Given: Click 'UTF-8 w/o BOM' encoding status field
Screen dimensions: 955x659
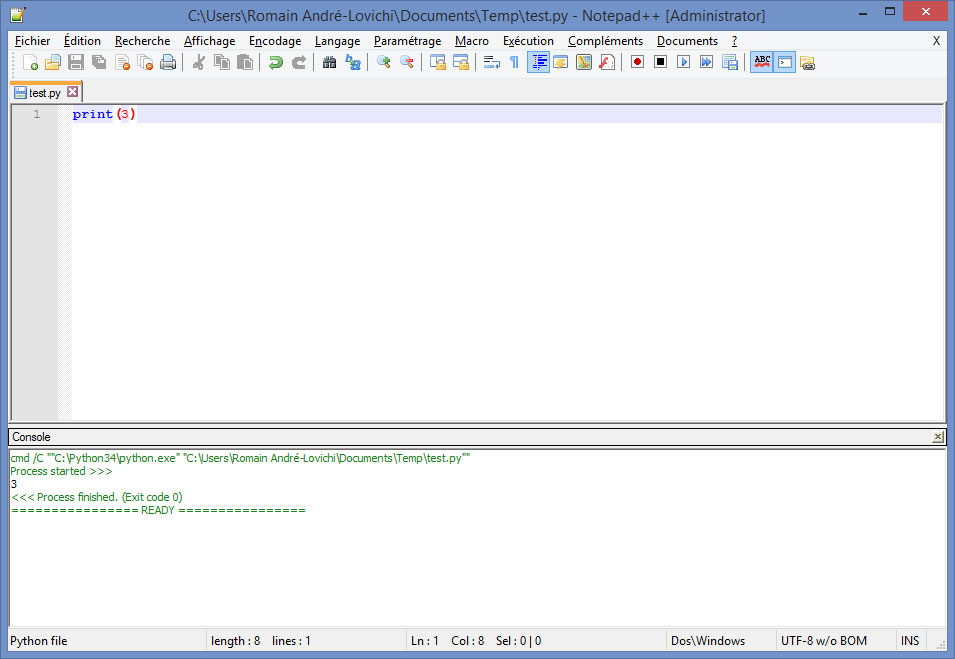Looking at the screenshot, I should point(824,641).
